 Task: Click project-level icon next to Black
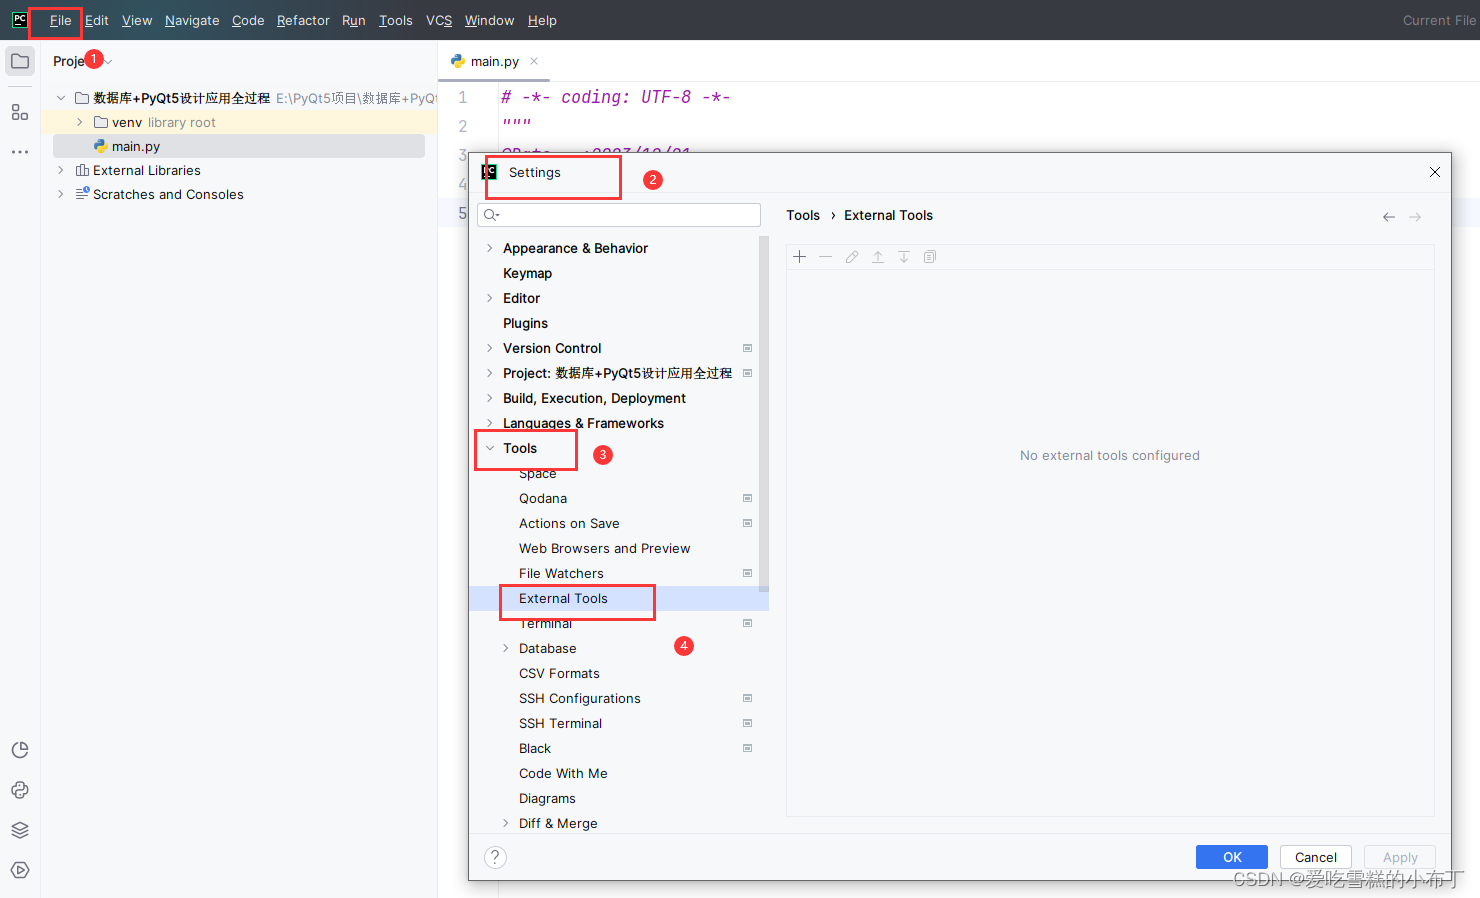[x=747, y=748]
